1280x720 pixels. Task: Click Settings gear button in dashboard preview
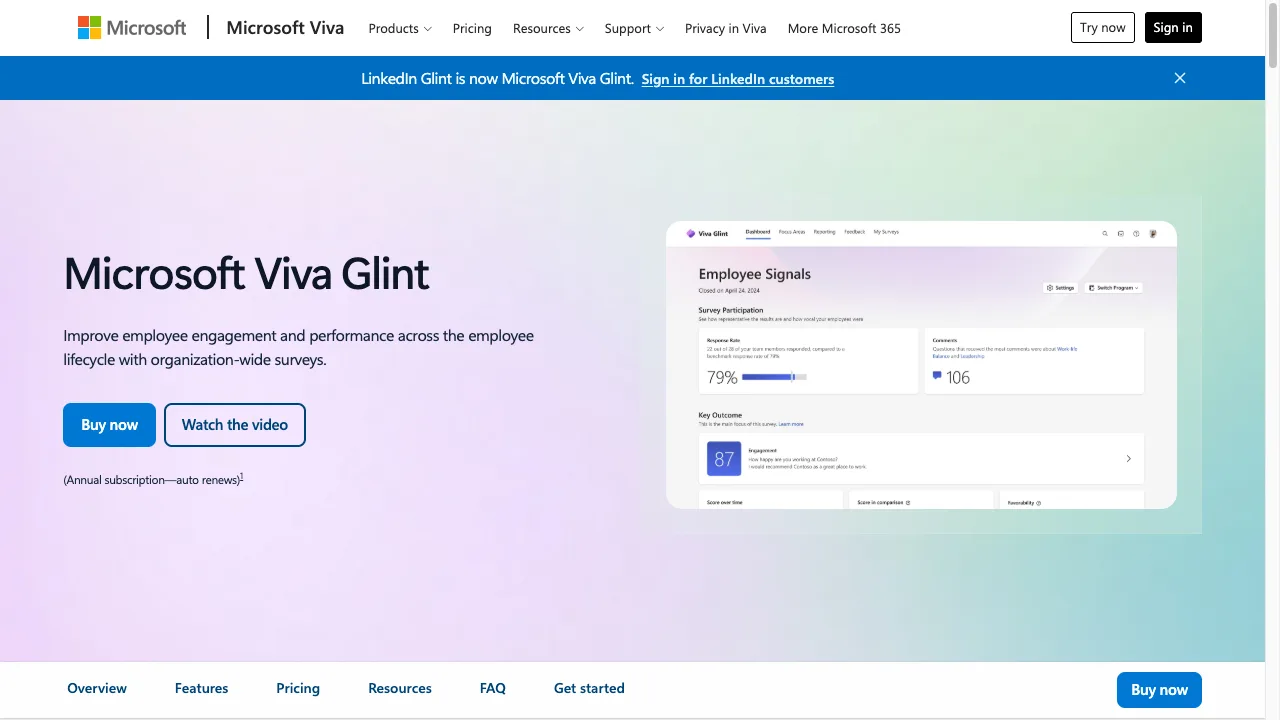click(1061, 288)
